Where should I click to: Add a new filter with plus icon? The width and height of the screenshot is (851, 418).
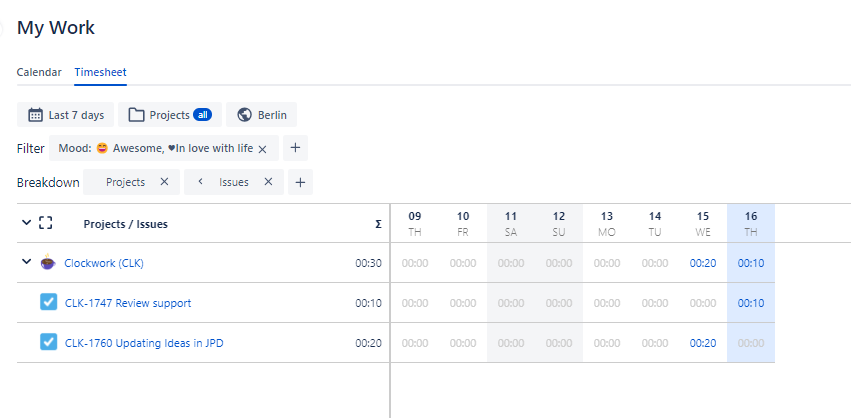295,148
